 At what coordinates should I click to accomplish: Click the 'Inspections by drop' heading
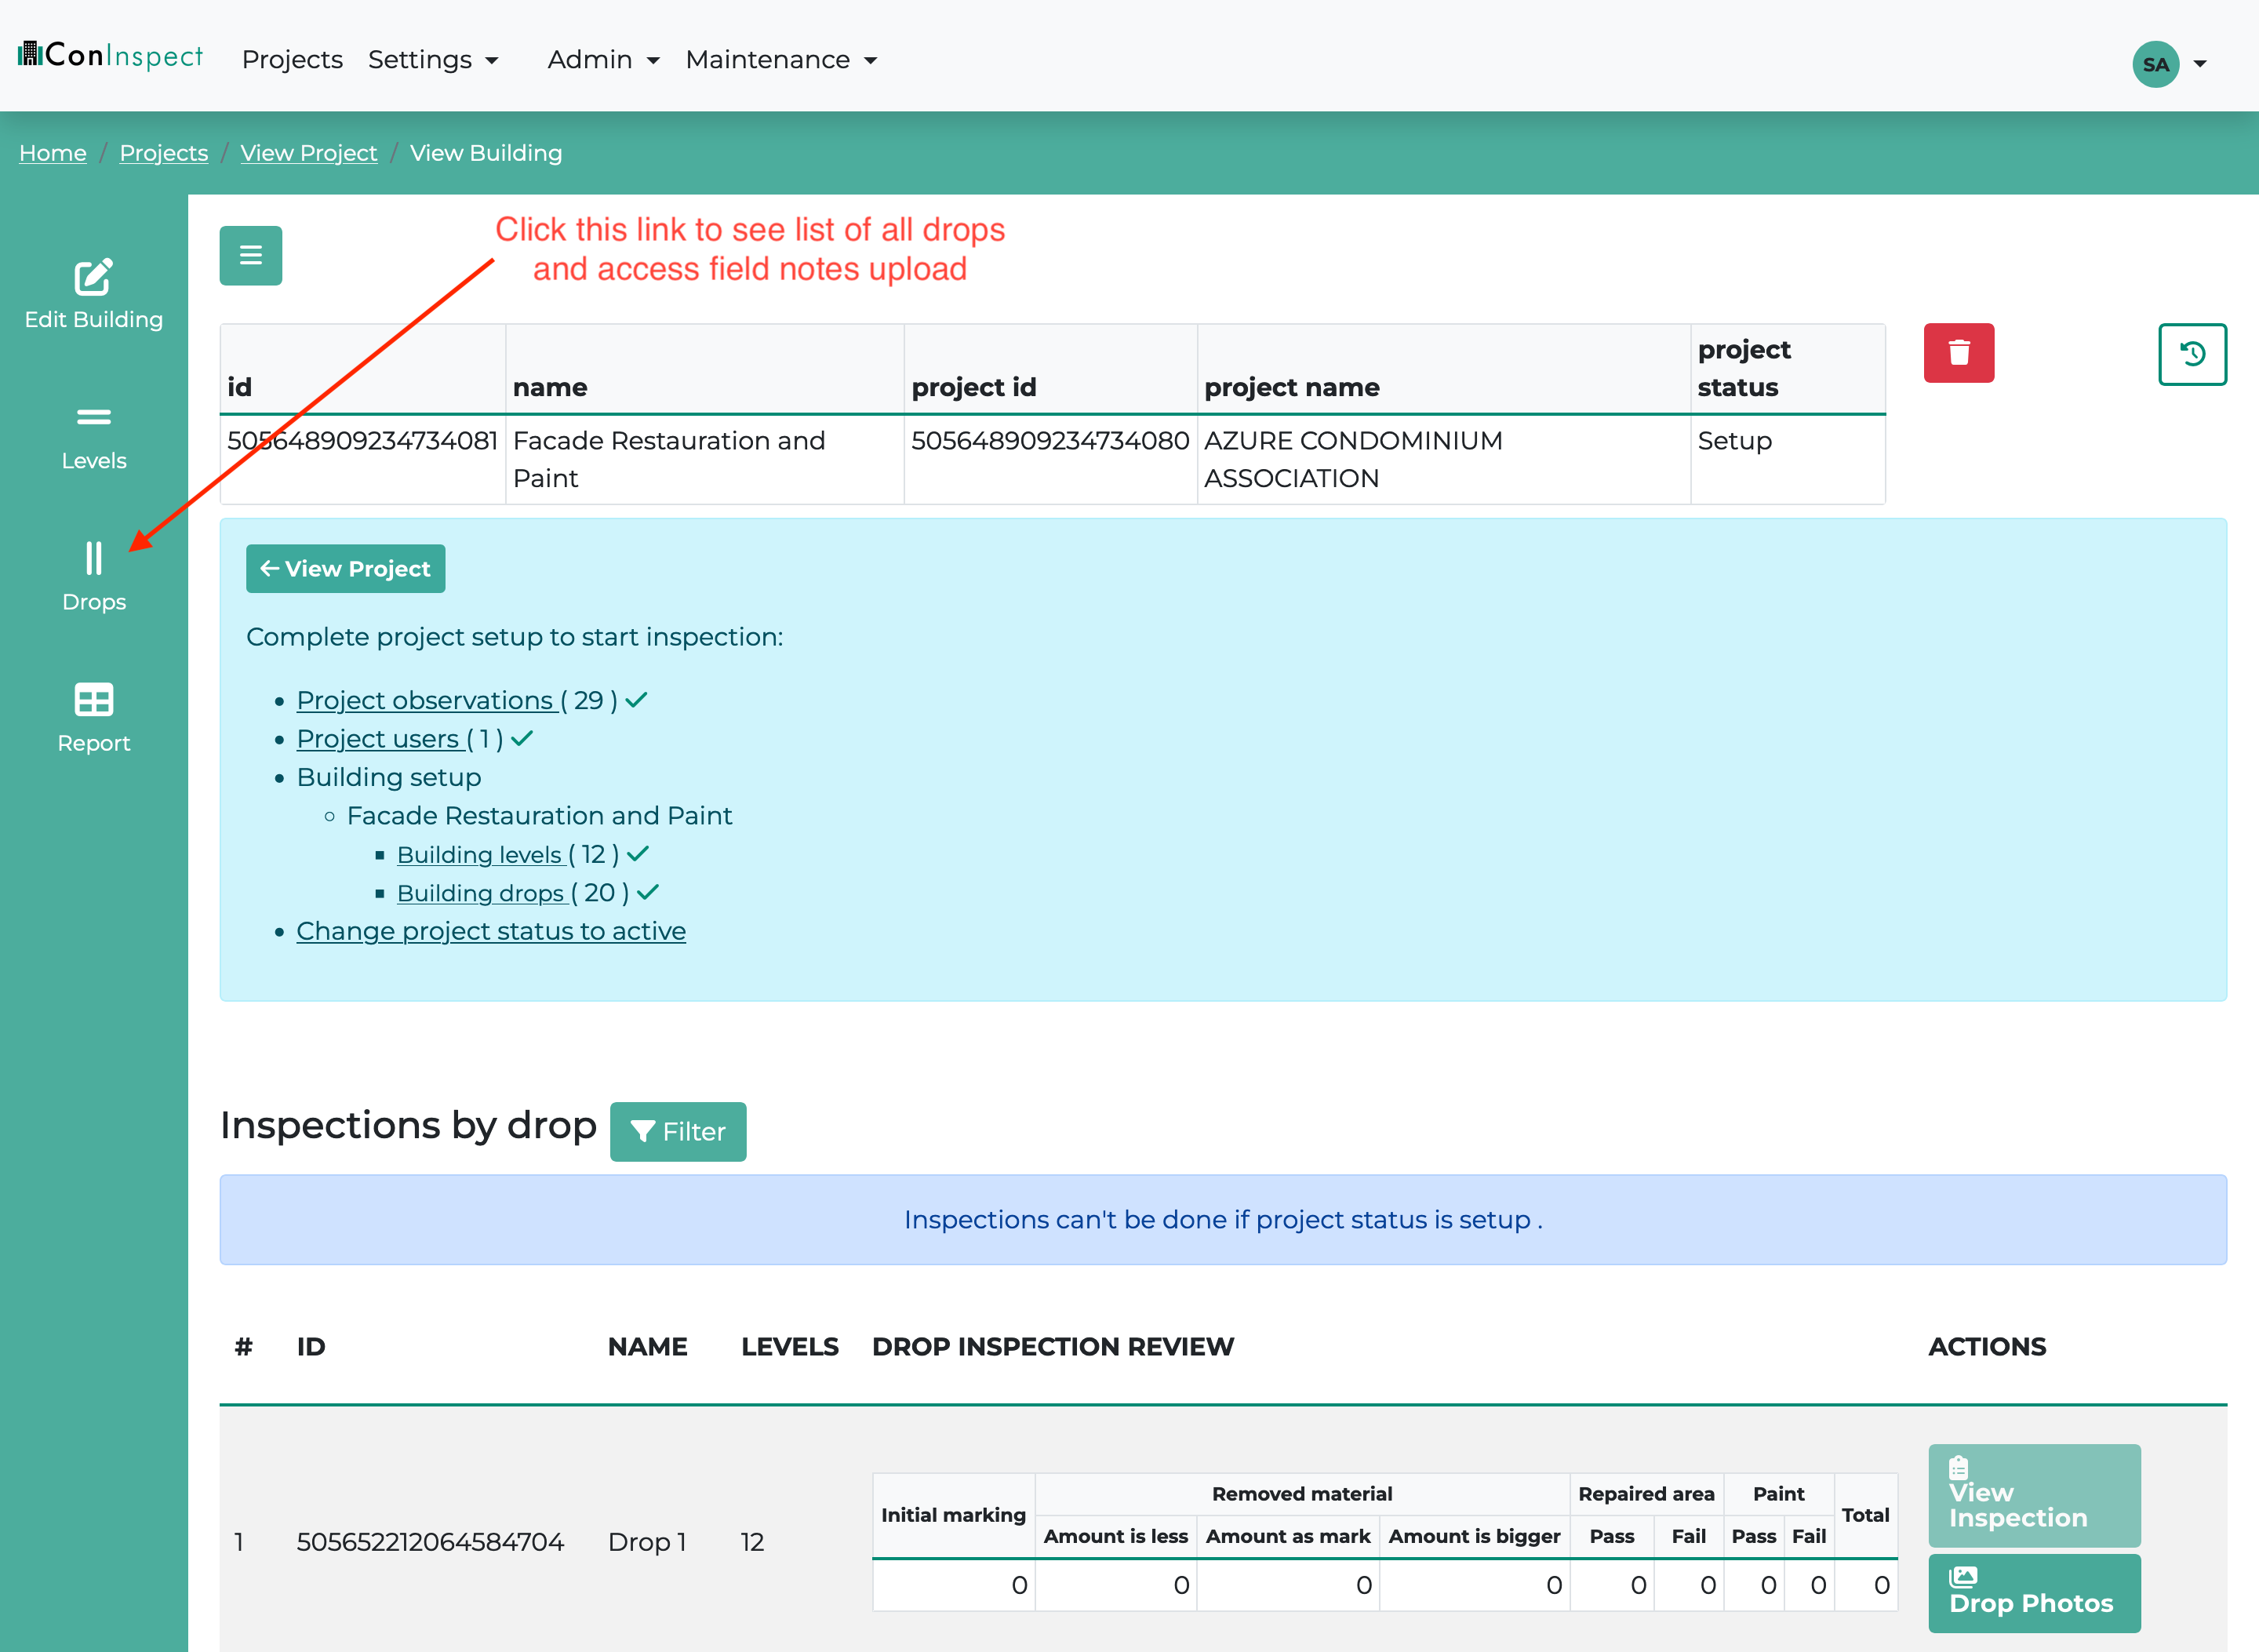(408, 1126)
